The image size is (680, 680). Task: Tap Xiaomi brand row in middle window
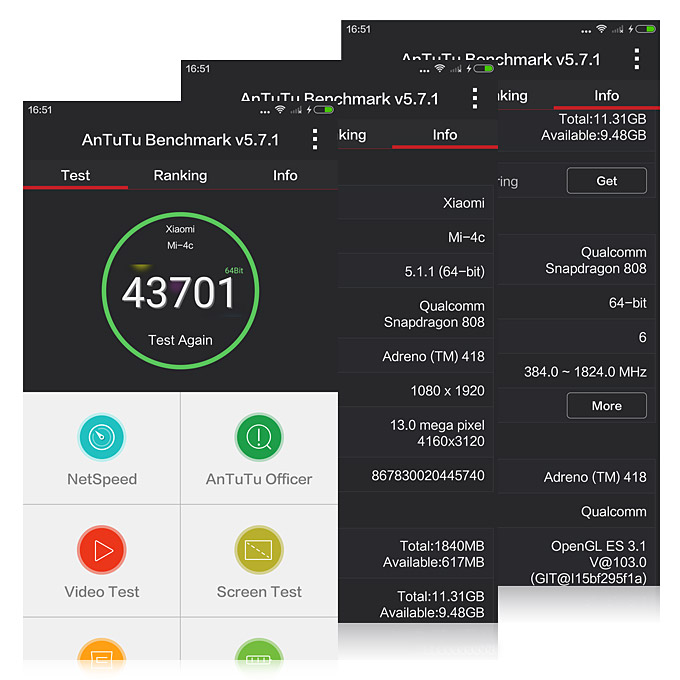coord(415,203)
